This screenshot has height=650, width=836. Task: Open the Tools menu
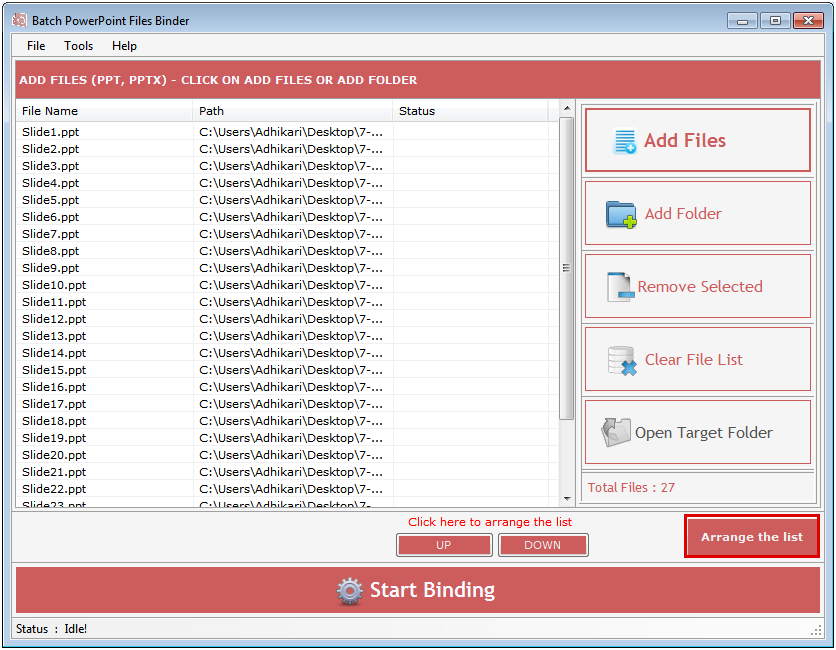[x=78, y=46]
